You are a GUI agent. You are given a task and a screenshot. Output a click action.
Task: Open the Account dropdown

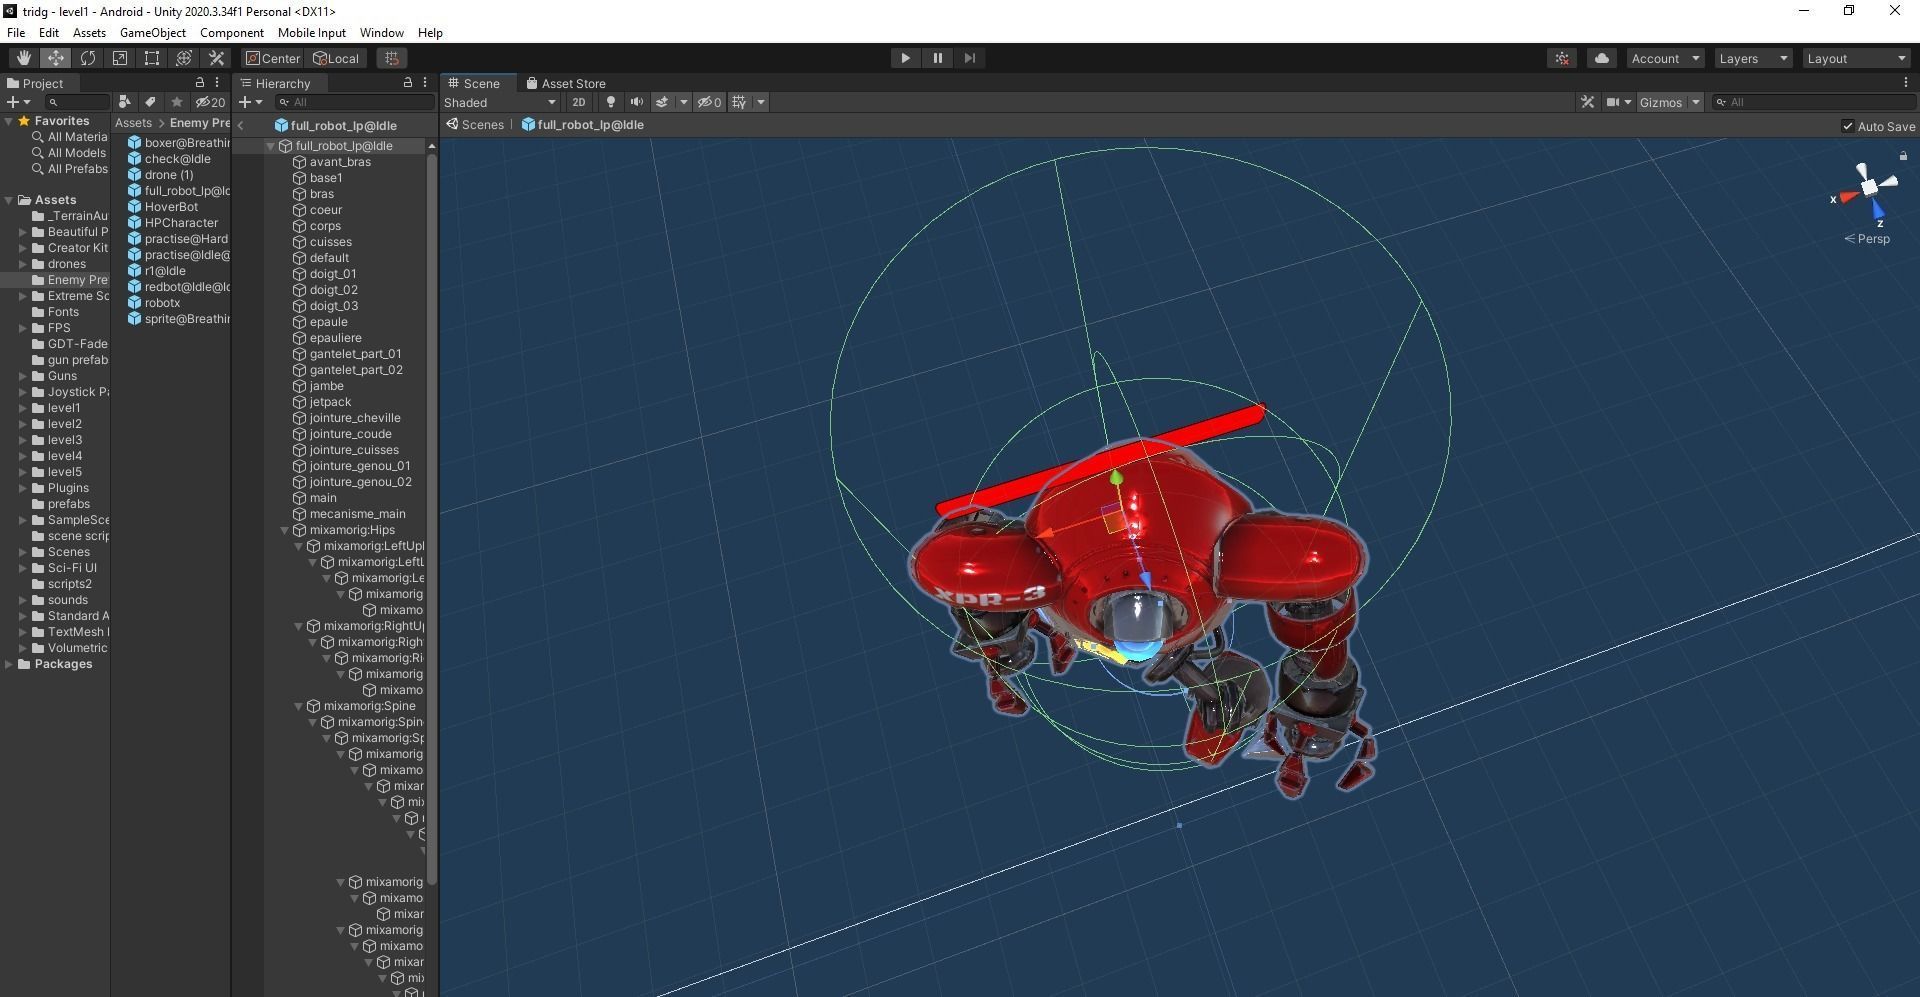coord(1665,58)
